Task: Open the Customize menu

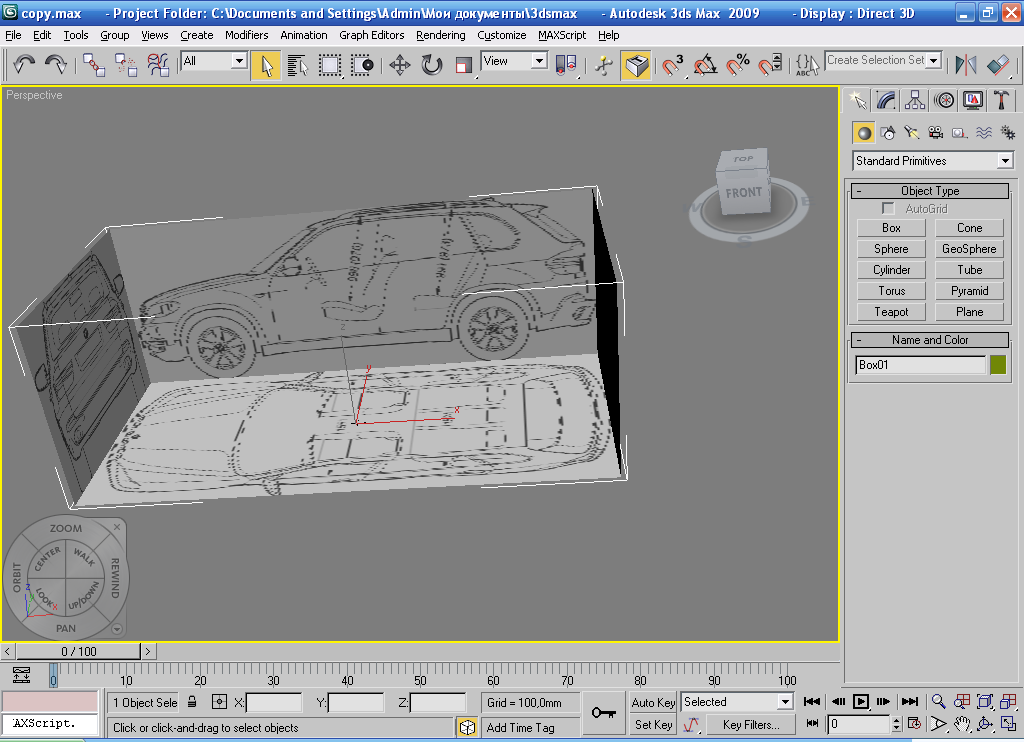Action: pyautogui.click(x=502, y=35)
